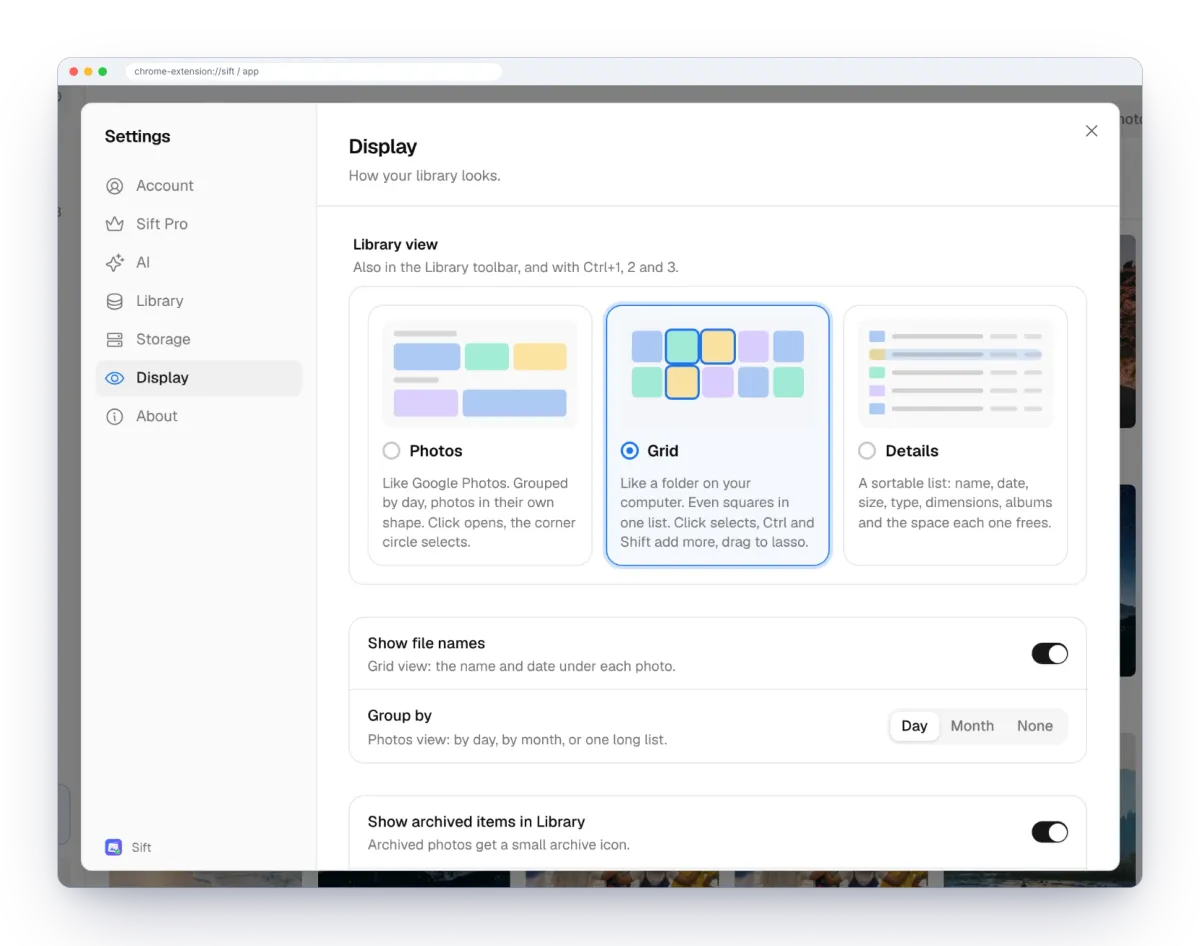Image resolution: width=1200 pixels, height=946 pixels.
Task: Click the Photos view preview thumbnail
Action: [x=480, y=374]
